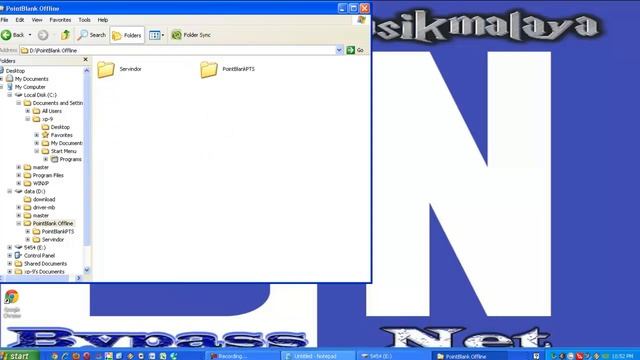
Task: Select My Documents in folder tree
Action: 31,79
